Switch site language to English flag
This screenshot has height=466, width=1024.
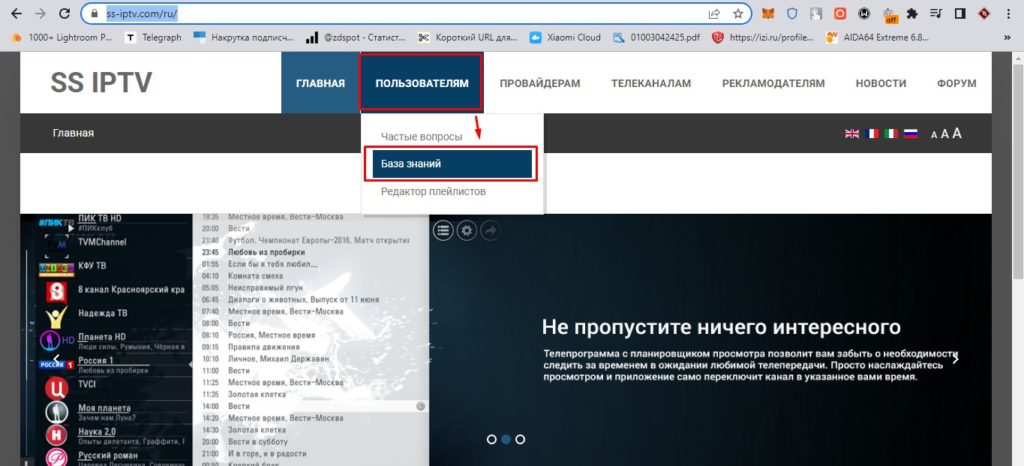point(852,134)
